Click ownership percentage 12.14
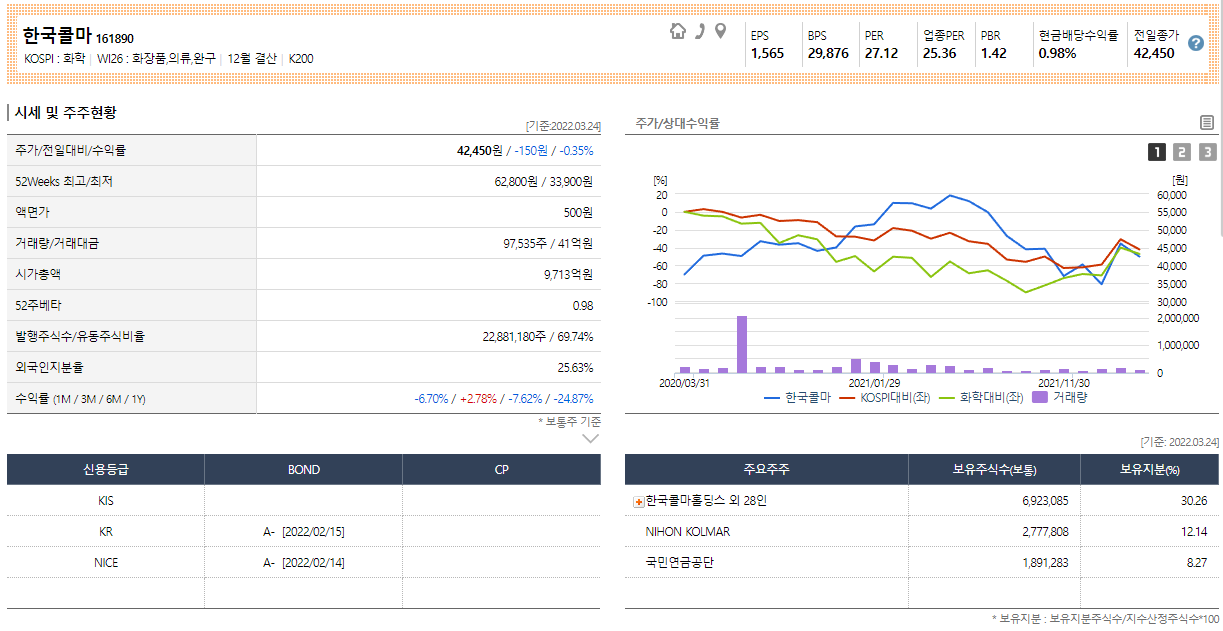This screenshot has height=631, width=1223. pos(1196,531)
